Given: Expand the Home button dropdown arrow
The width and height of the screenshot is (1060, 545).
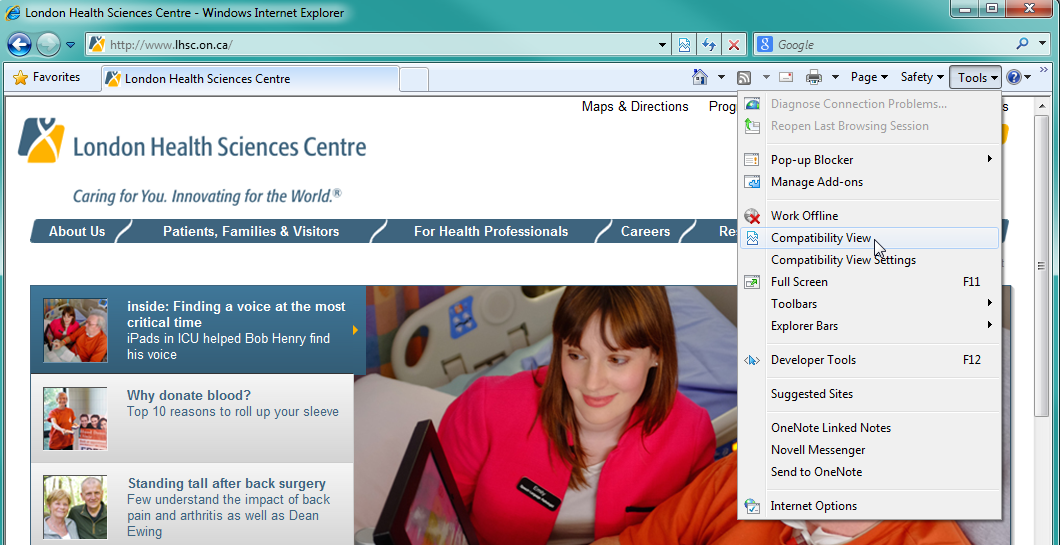Looking at the screenshot, I should [x=721, y=78].
